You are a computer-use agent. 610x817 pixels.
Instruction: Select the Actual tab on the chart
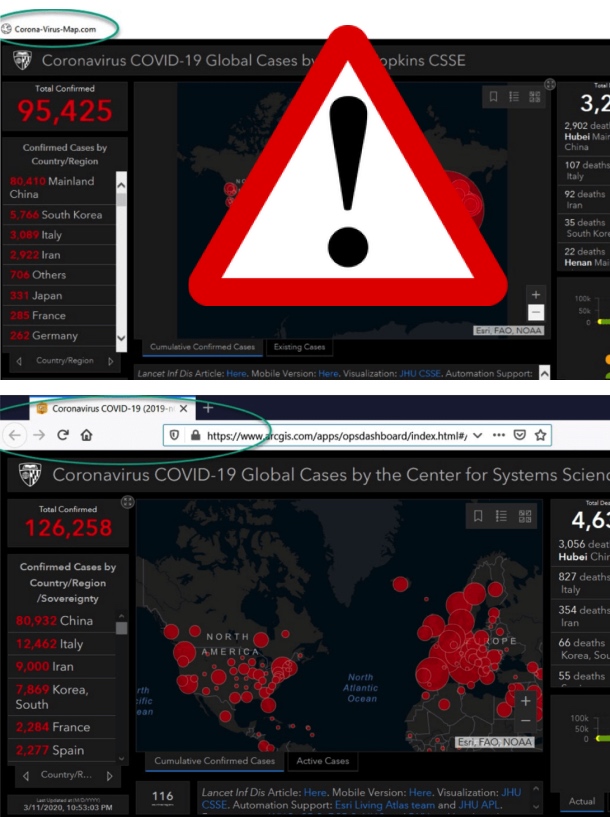pyautogui.click(x=581, y=801)
